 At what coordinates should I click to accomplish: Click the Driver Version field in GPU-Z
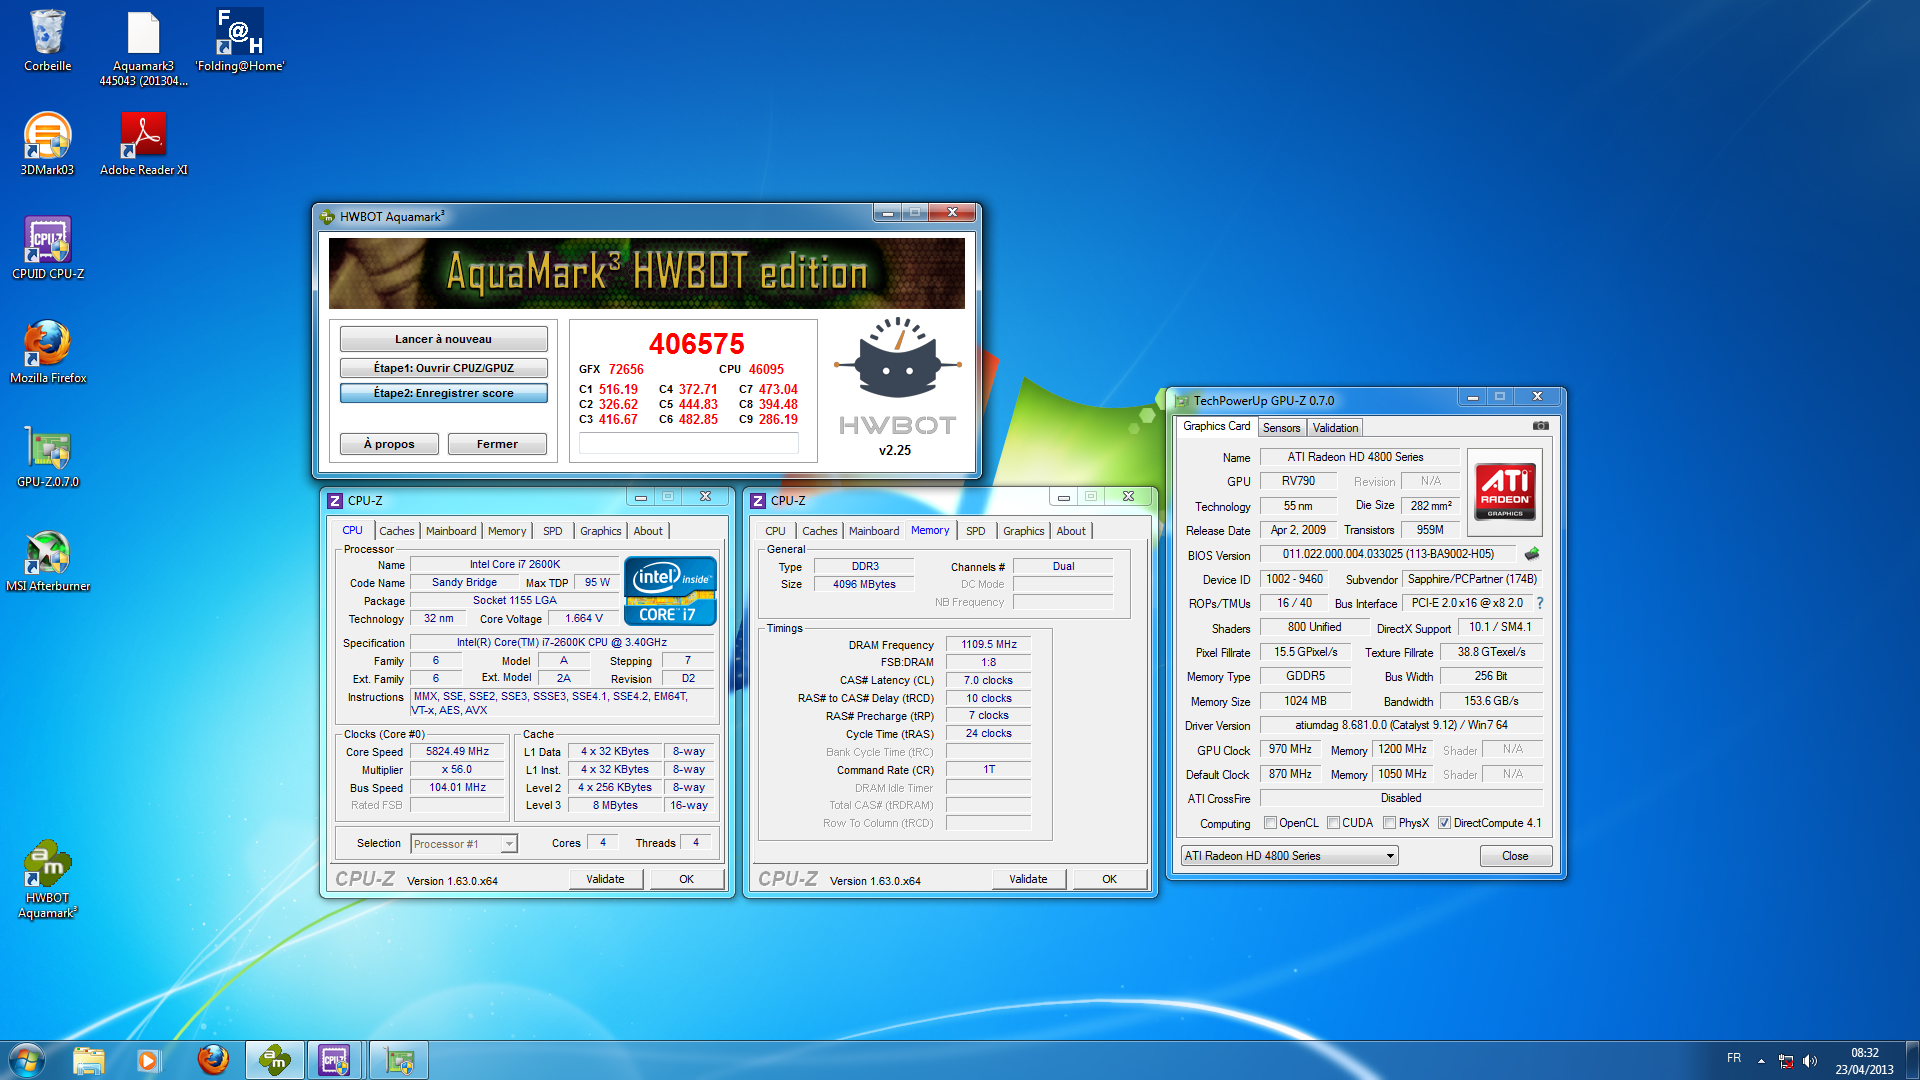coord(1401,725)
